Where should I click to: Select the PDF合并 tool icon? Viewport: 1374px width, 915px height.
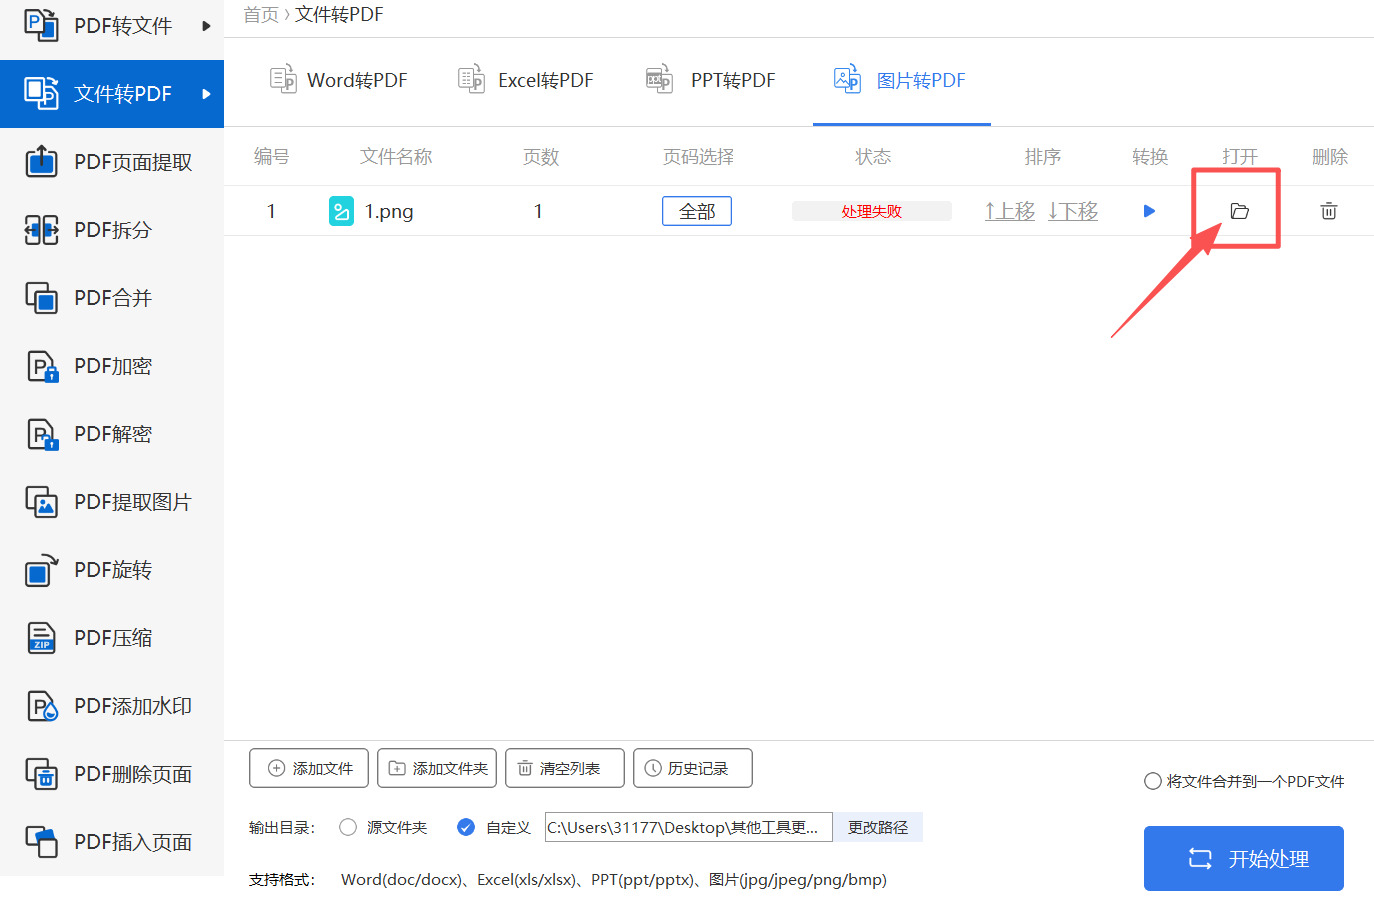pyautogui.click(x=40, y=297)
